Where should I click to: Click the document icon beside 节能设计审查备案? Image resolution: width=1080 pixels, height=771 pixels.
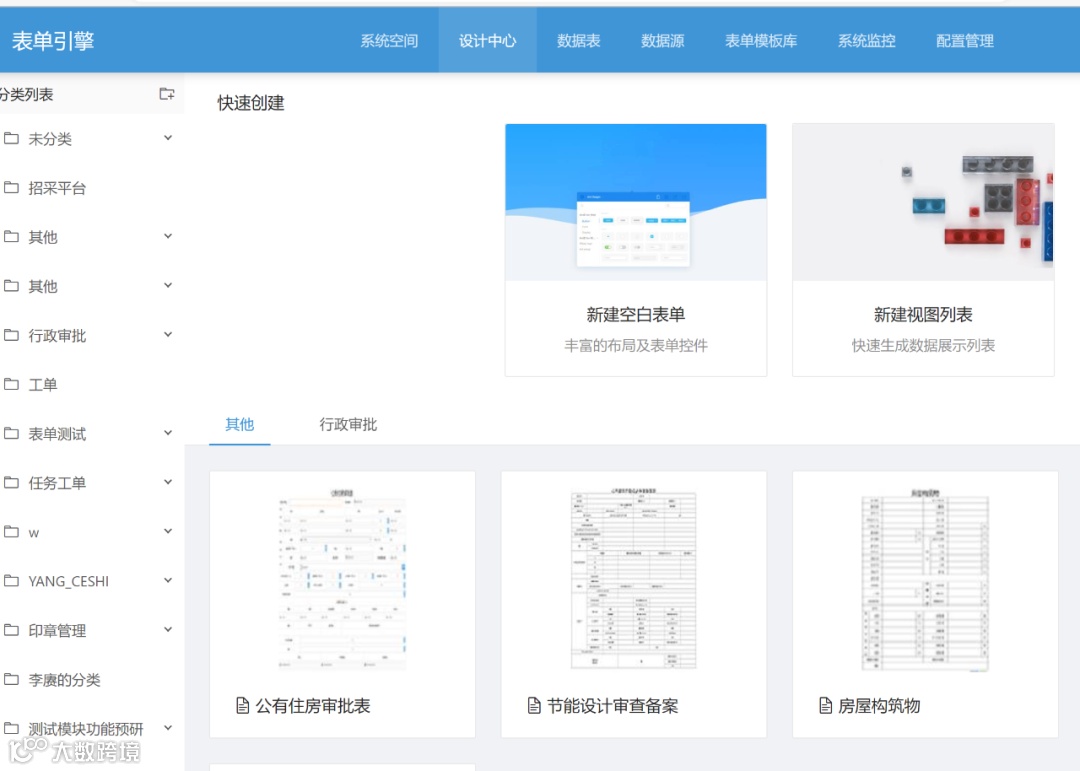pos(534,706)
